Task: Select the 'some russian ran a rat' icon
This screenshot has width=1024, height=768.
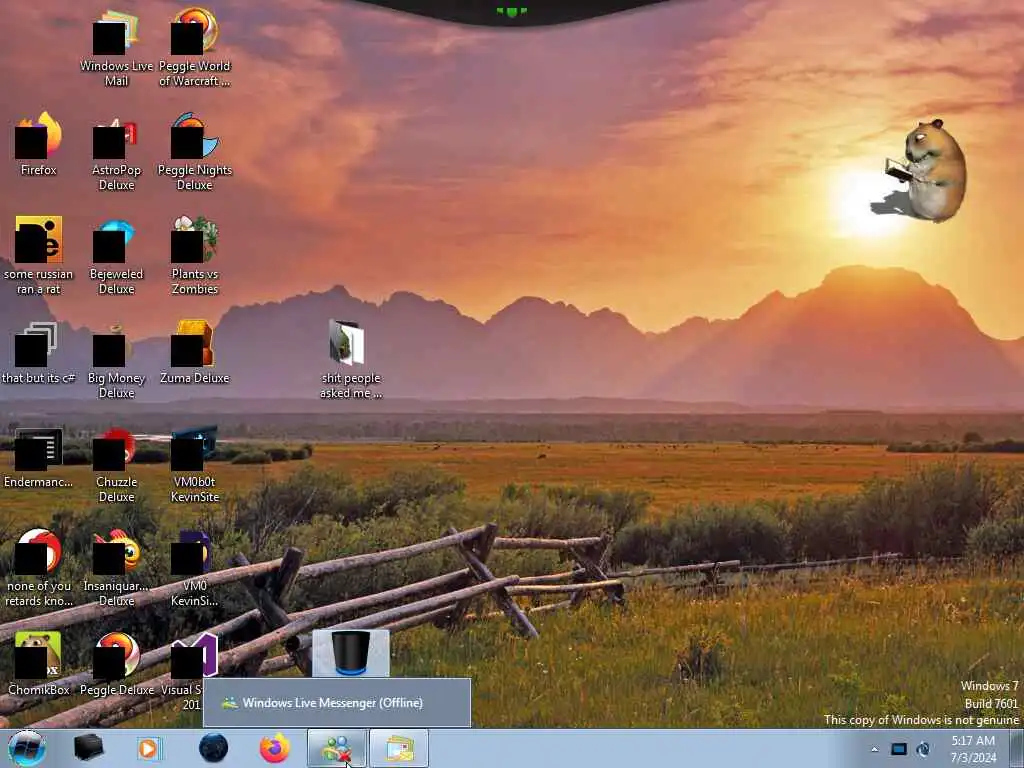Action: [39, 255]
